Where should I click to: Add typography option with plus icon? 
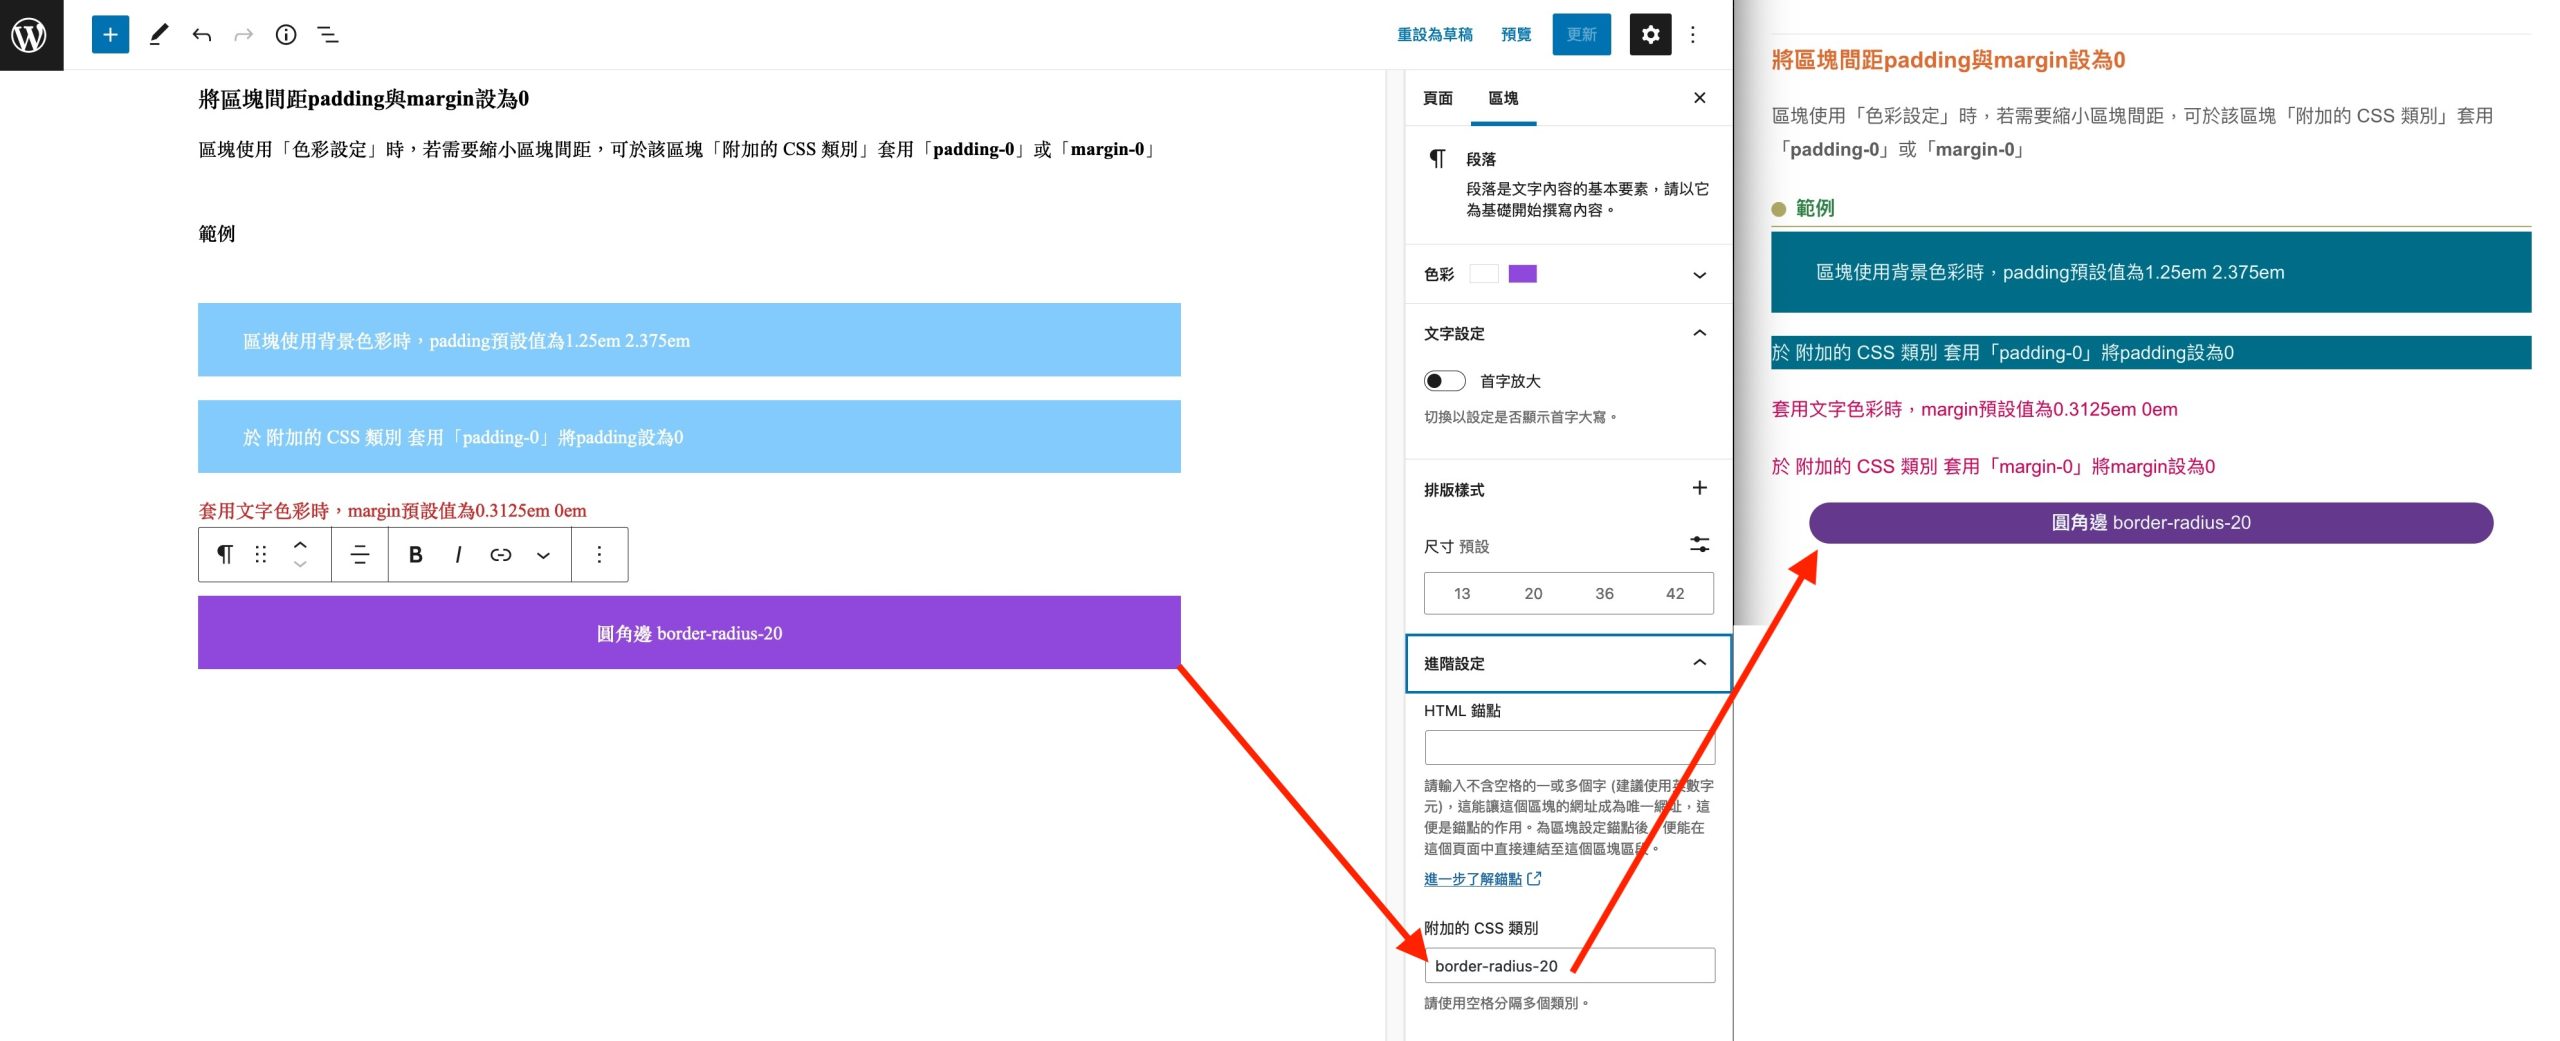point(1699,488)
